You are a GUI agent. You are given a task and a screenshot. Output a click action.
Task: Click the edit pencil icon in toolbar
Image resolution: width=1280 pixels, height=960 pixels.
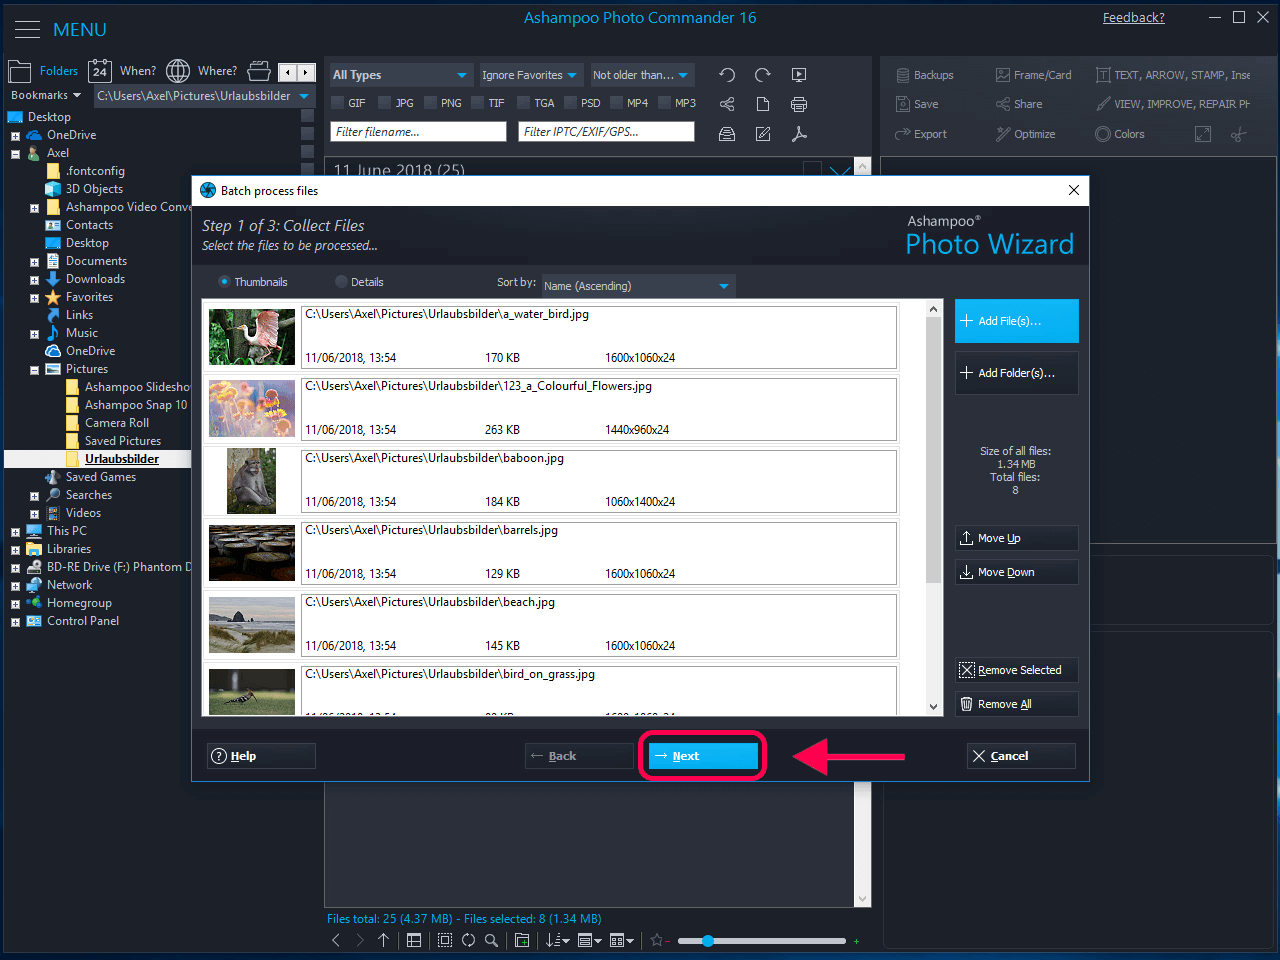coord(763,134)
